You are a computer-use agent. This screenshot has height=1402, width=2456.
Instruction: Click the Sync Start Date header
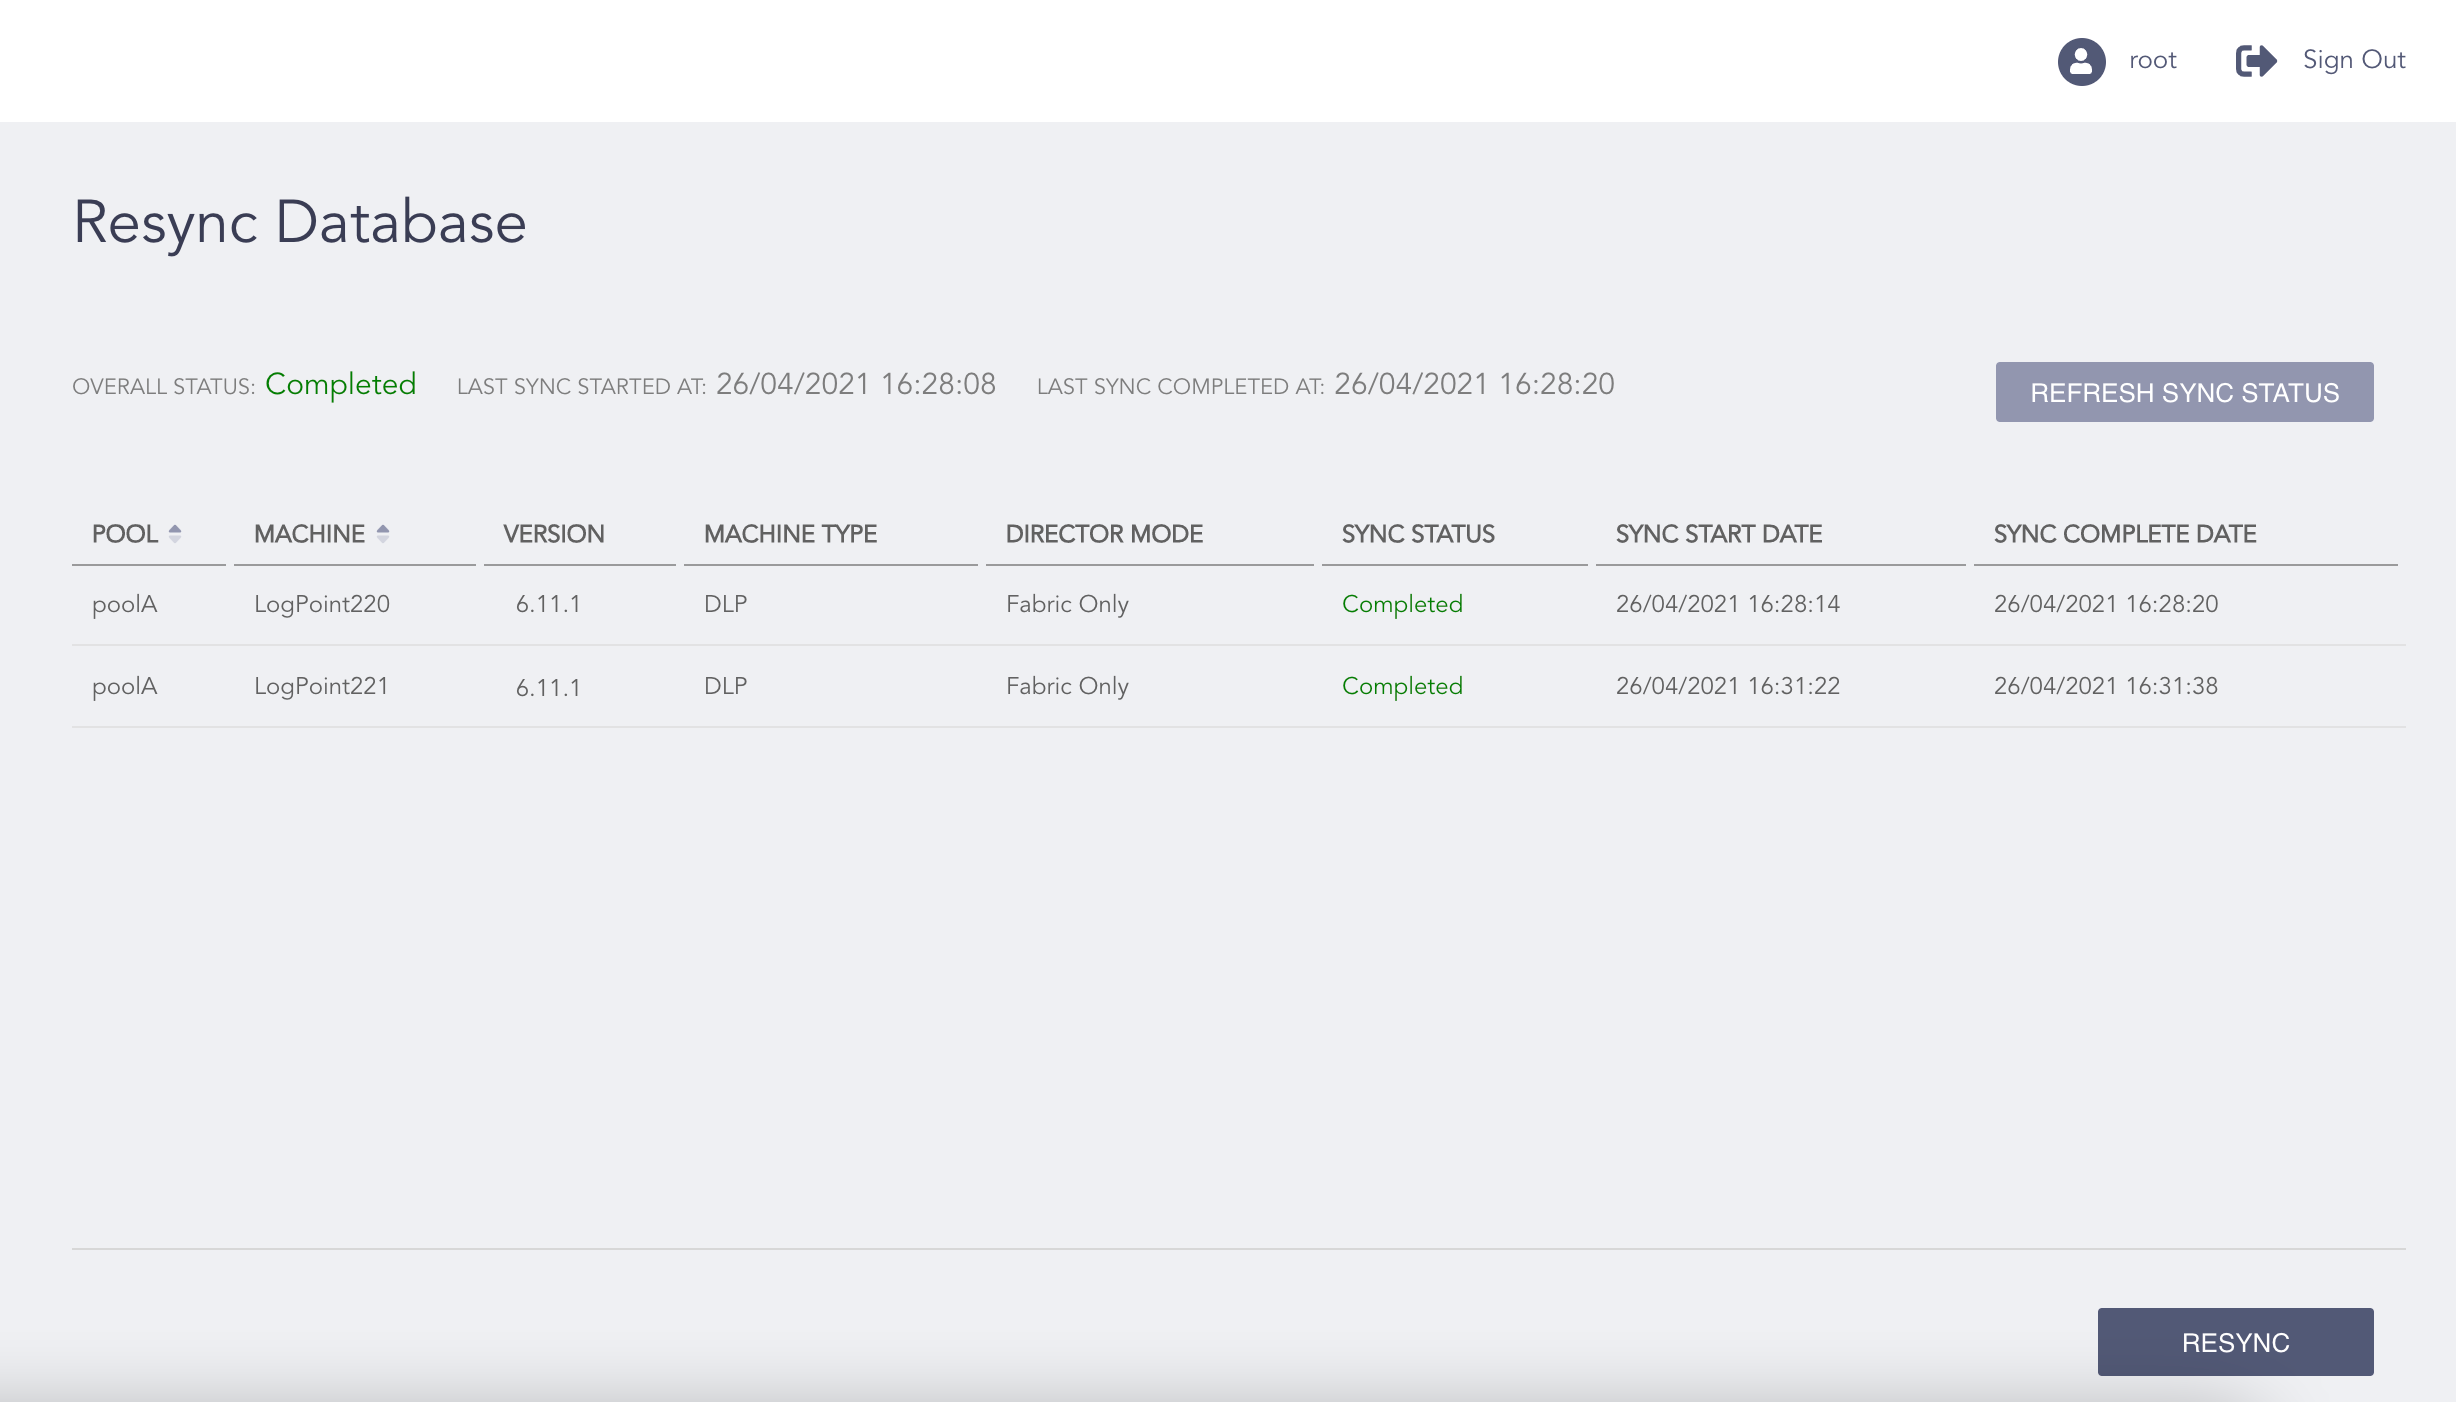click(1718, 534)
